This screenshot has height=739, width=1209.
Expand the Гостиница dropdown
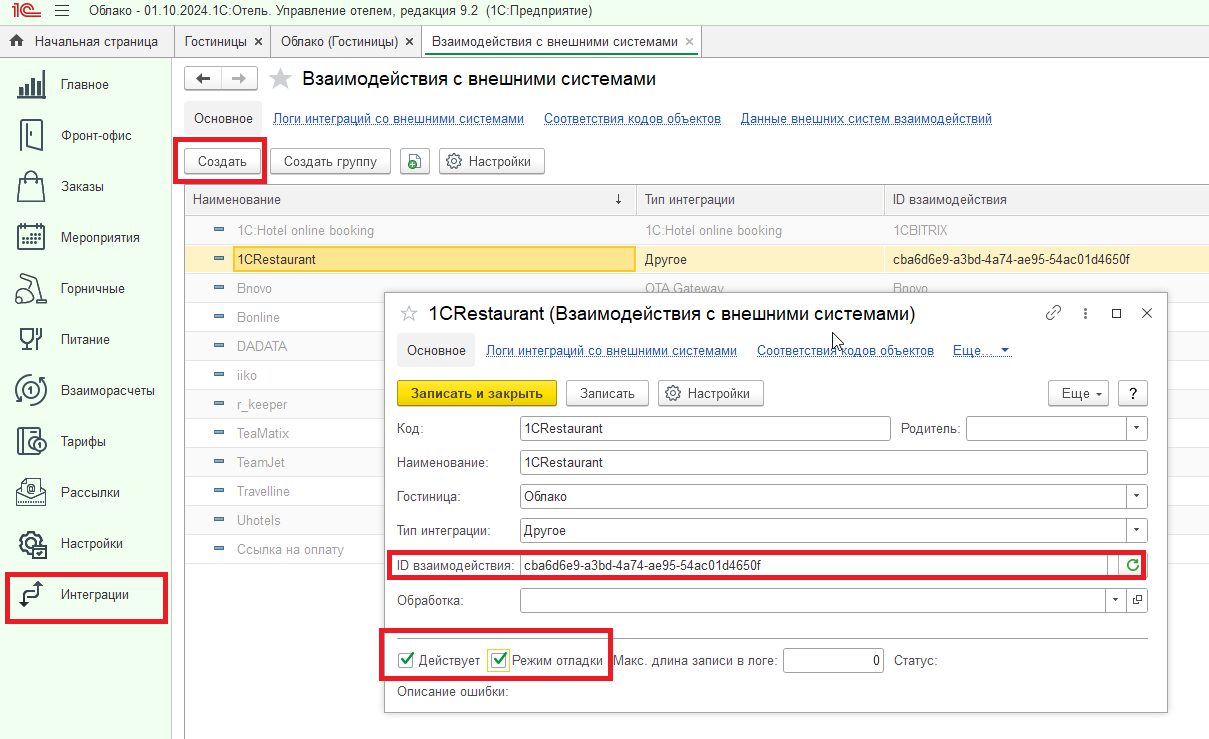click(1137, 497)
